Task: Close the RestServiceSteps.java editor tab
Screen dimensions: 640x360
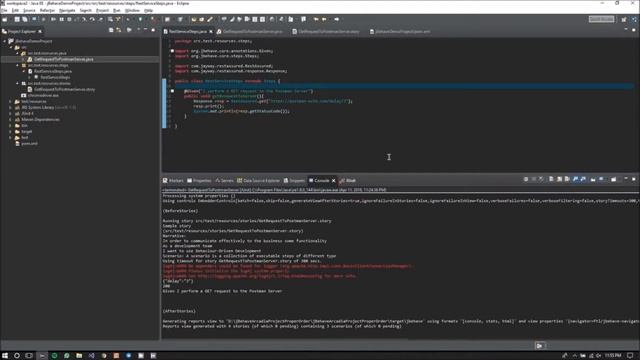Action: click(x=211, y=31)
